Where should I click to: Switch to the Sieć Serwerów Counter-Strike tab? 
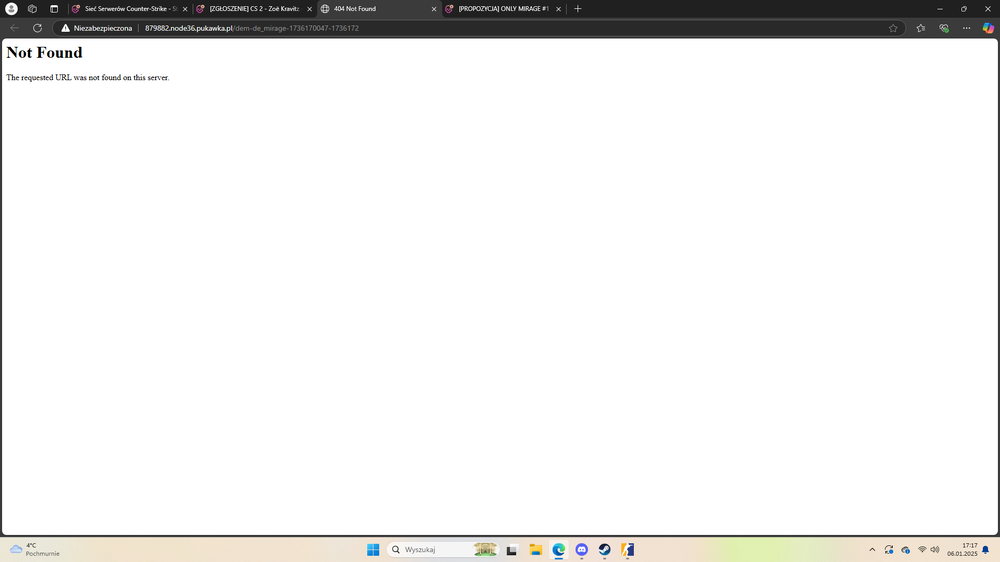(130, 9)
